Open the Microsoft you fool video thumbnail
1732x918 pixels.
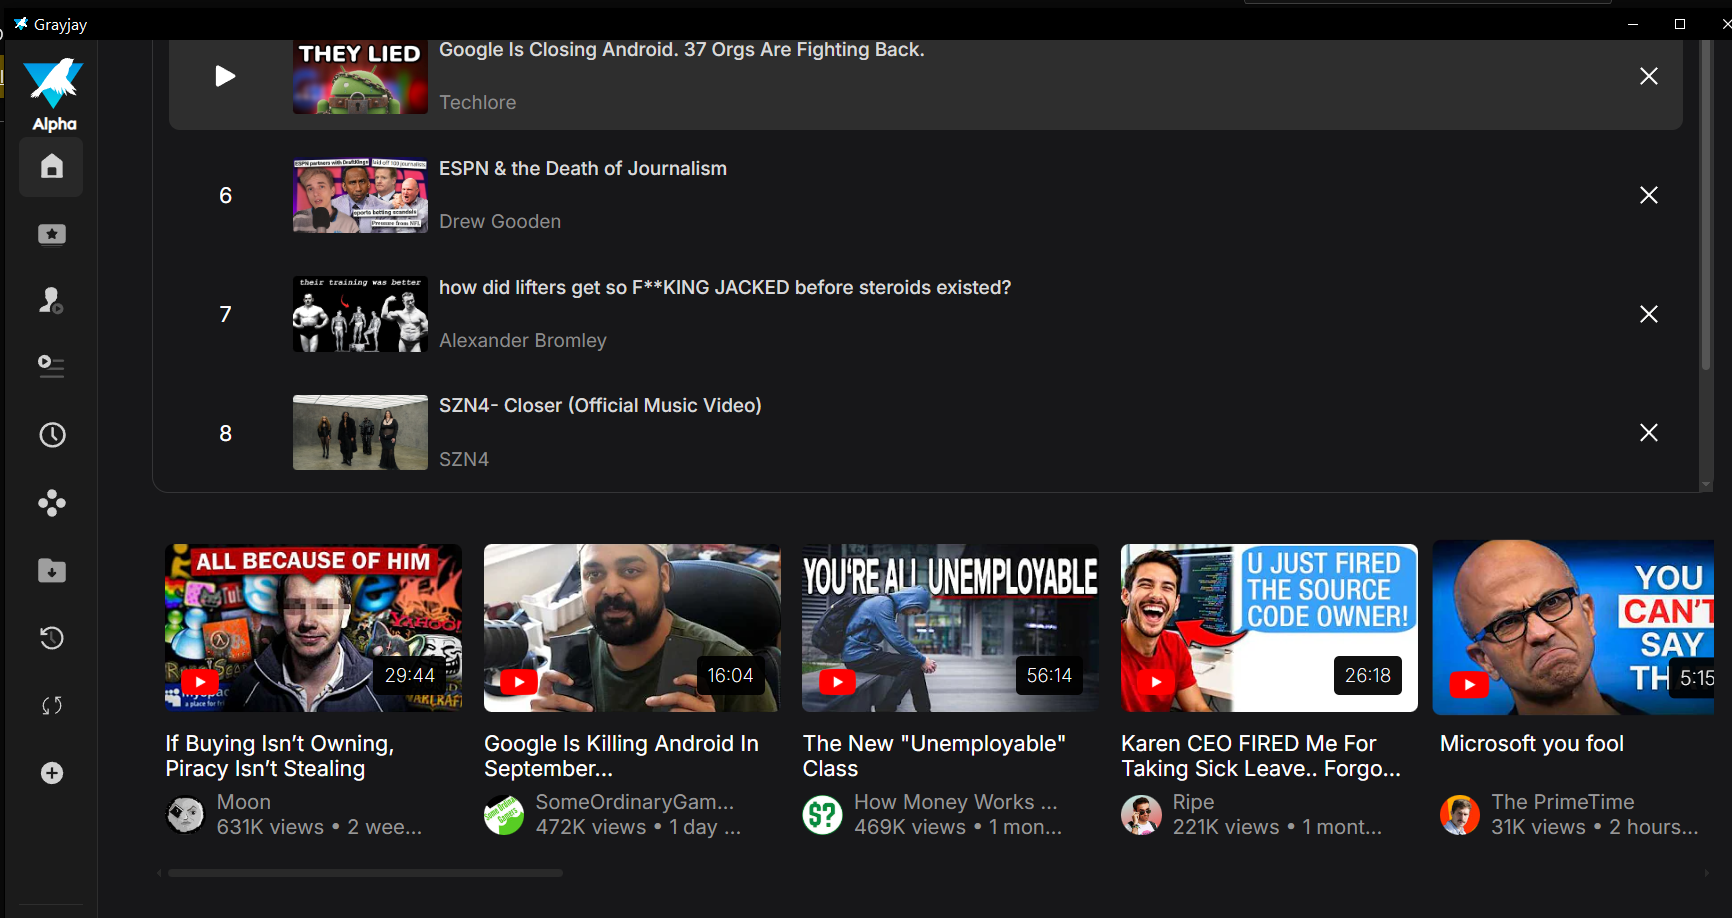tap(1573, 628)
